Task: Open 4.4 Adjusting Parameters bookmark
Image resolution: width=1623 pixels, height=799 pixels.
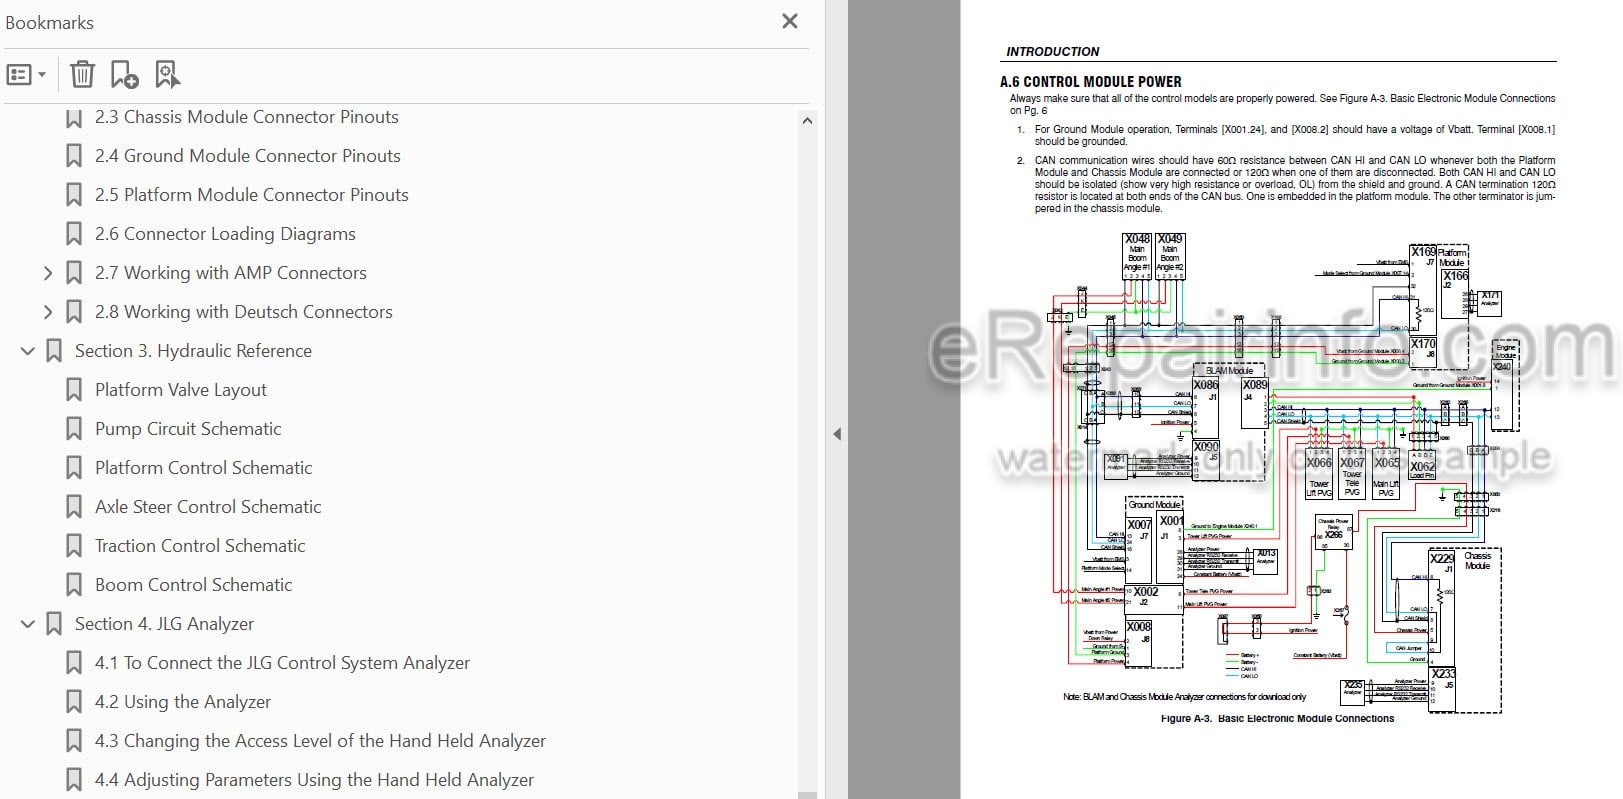Action: tap(314, 780)
